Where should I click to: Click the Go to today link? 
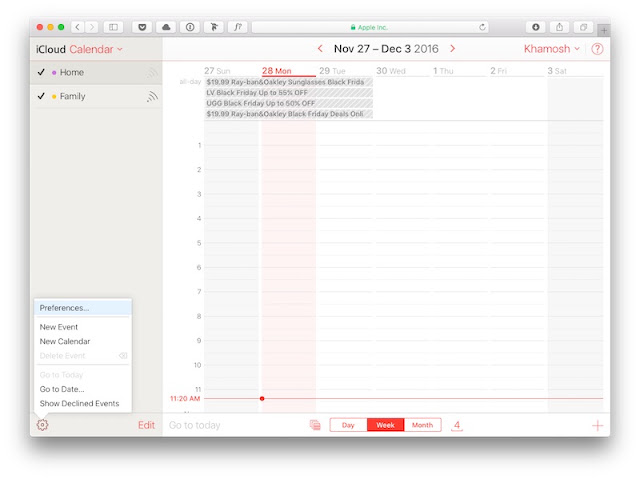click(195, 425)
